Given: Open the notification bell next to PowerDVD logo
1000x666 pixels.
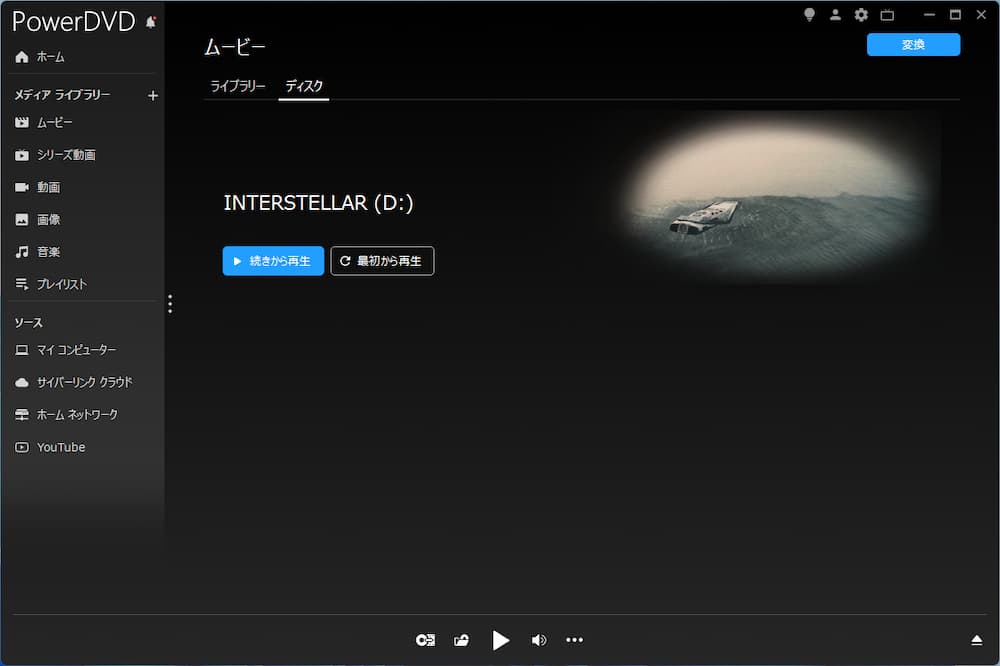Looking at the screenshot, I should click(x=151, y=22).
